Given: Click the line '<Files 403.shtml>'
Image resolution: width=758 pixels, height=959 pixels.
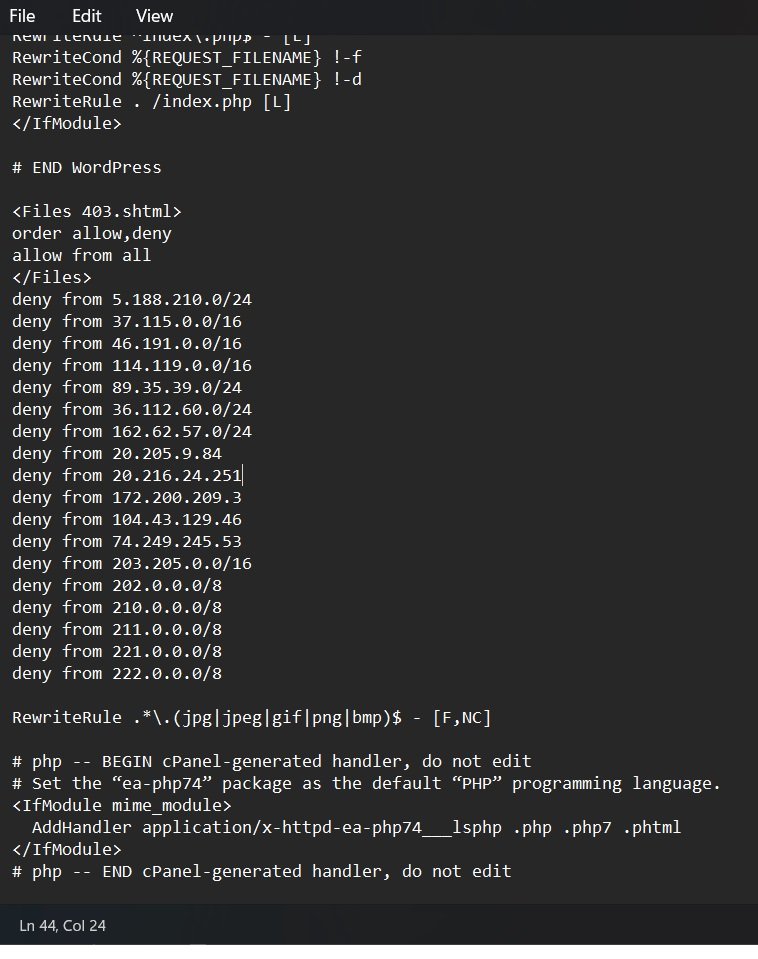Looking at the screenshot, I should [96, 211].
